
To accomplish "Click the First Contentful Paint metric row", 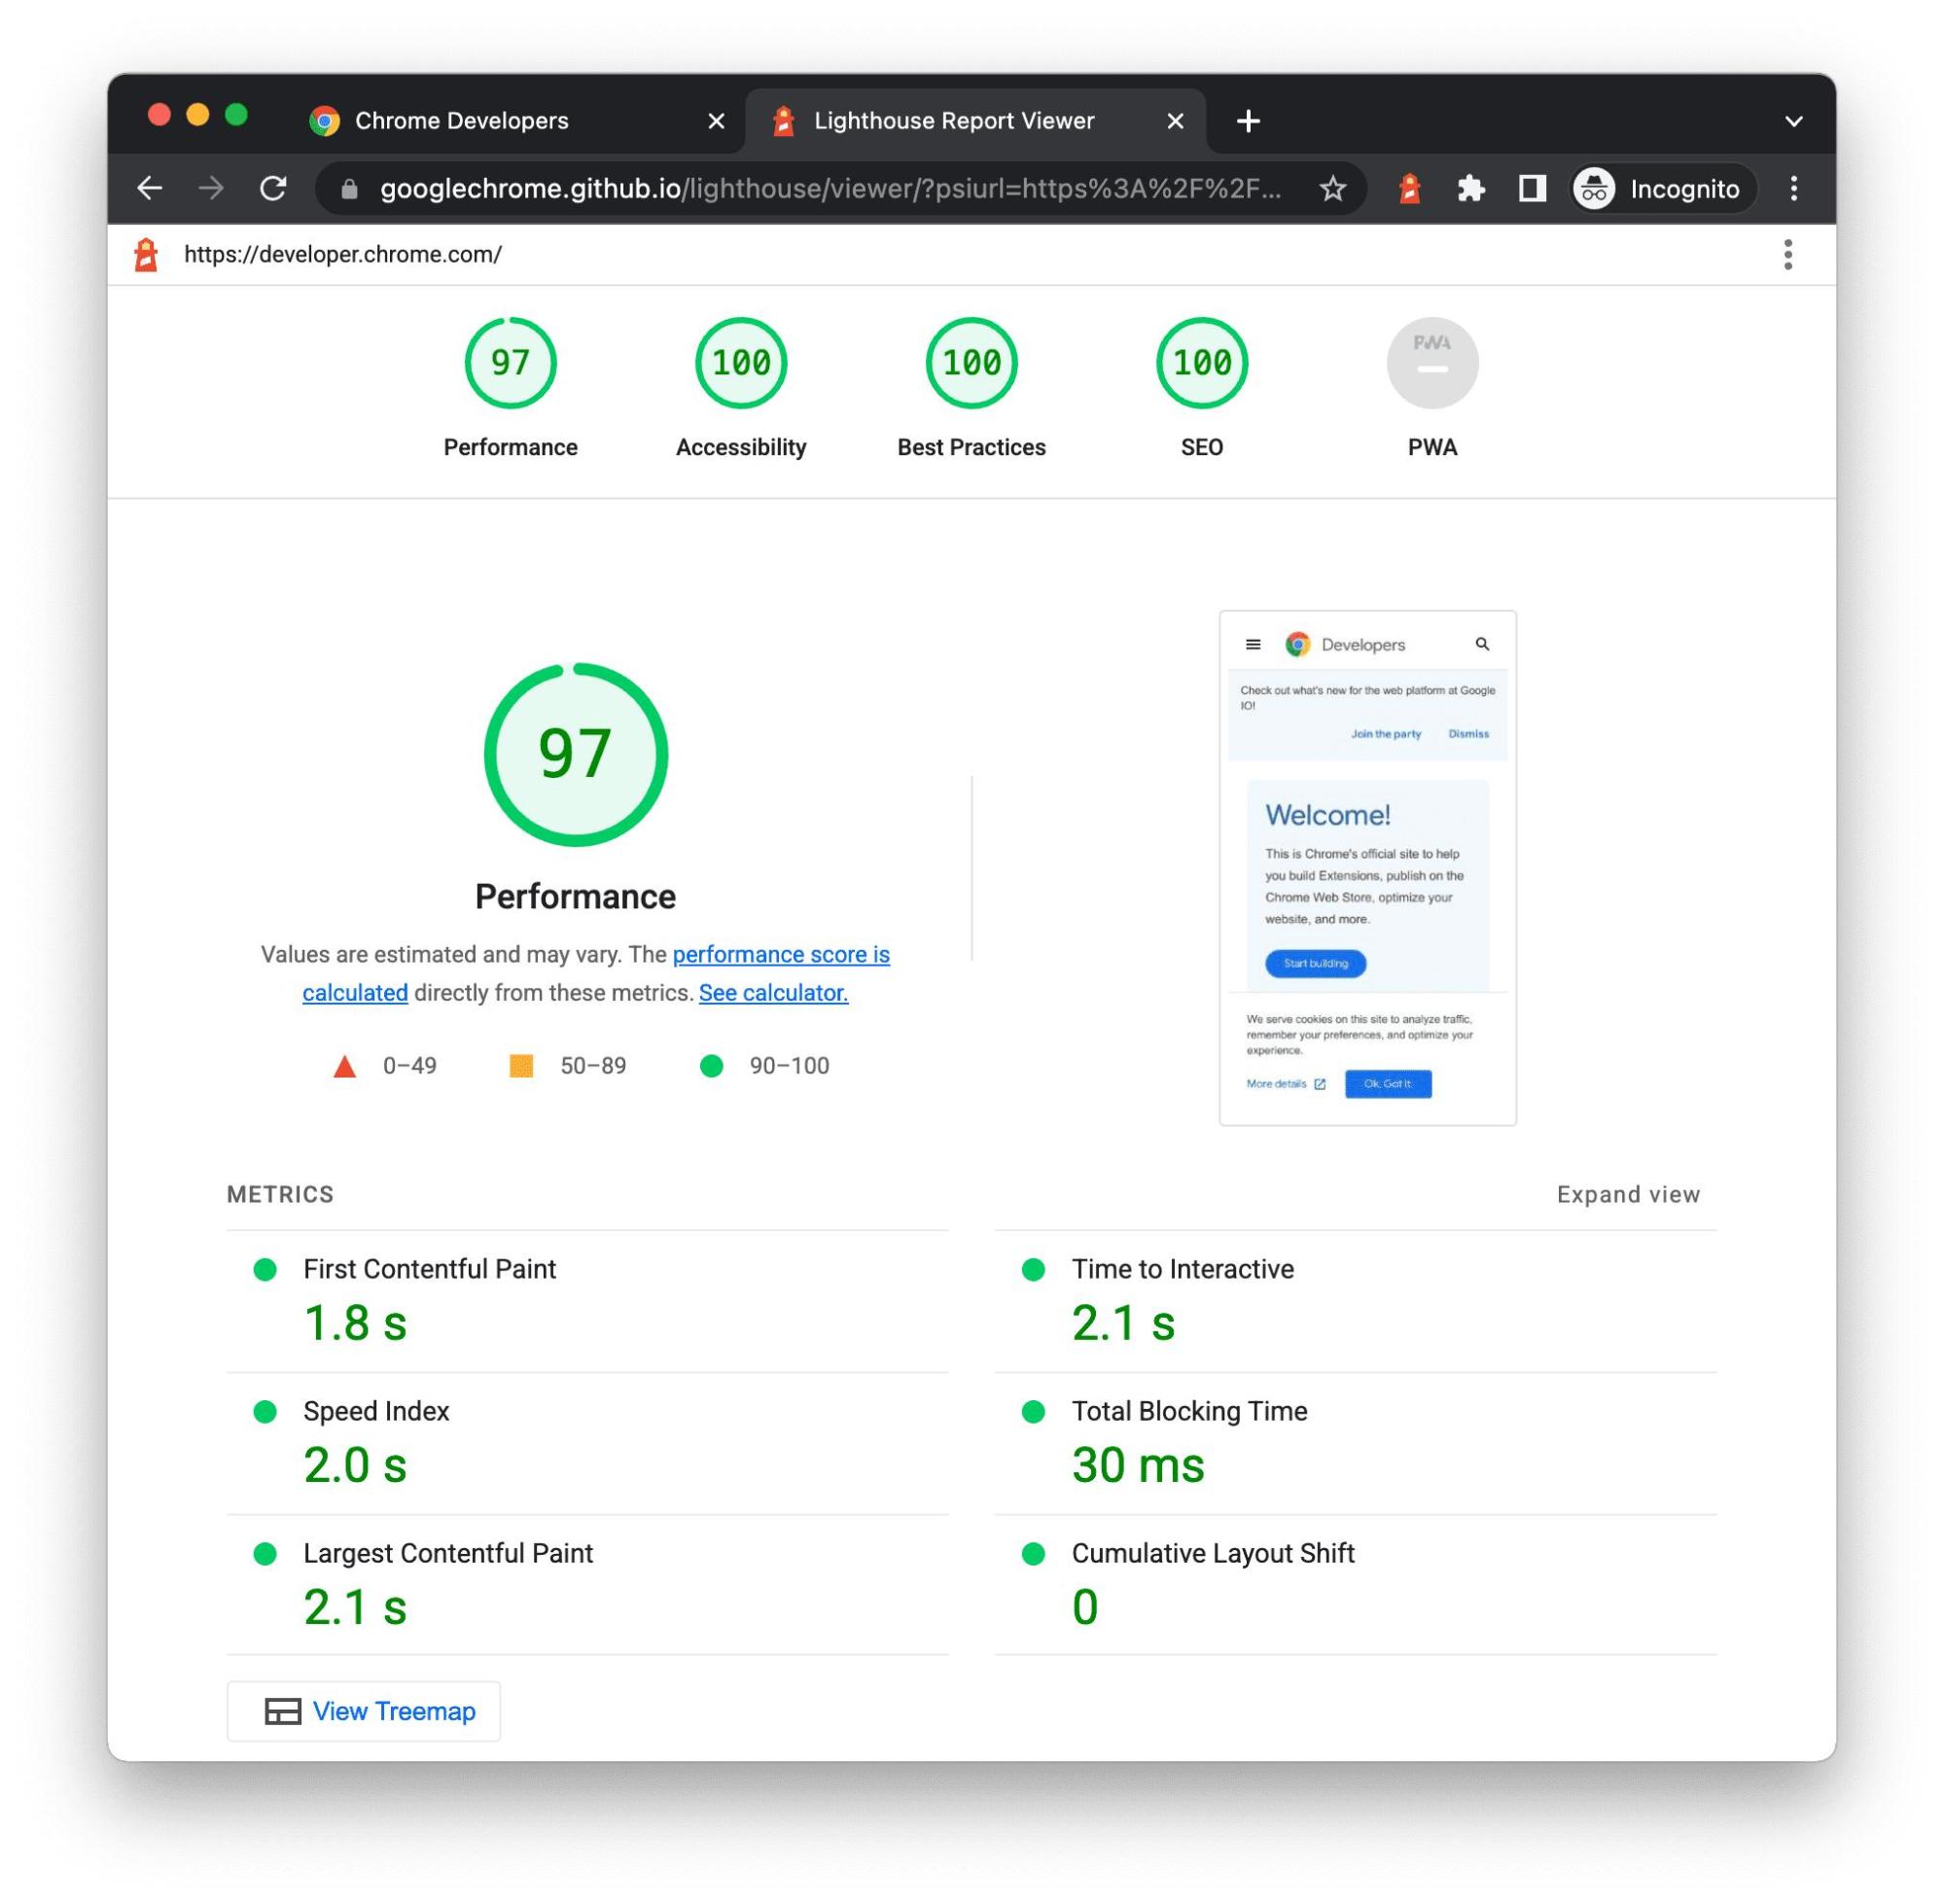I will 587,1301.
